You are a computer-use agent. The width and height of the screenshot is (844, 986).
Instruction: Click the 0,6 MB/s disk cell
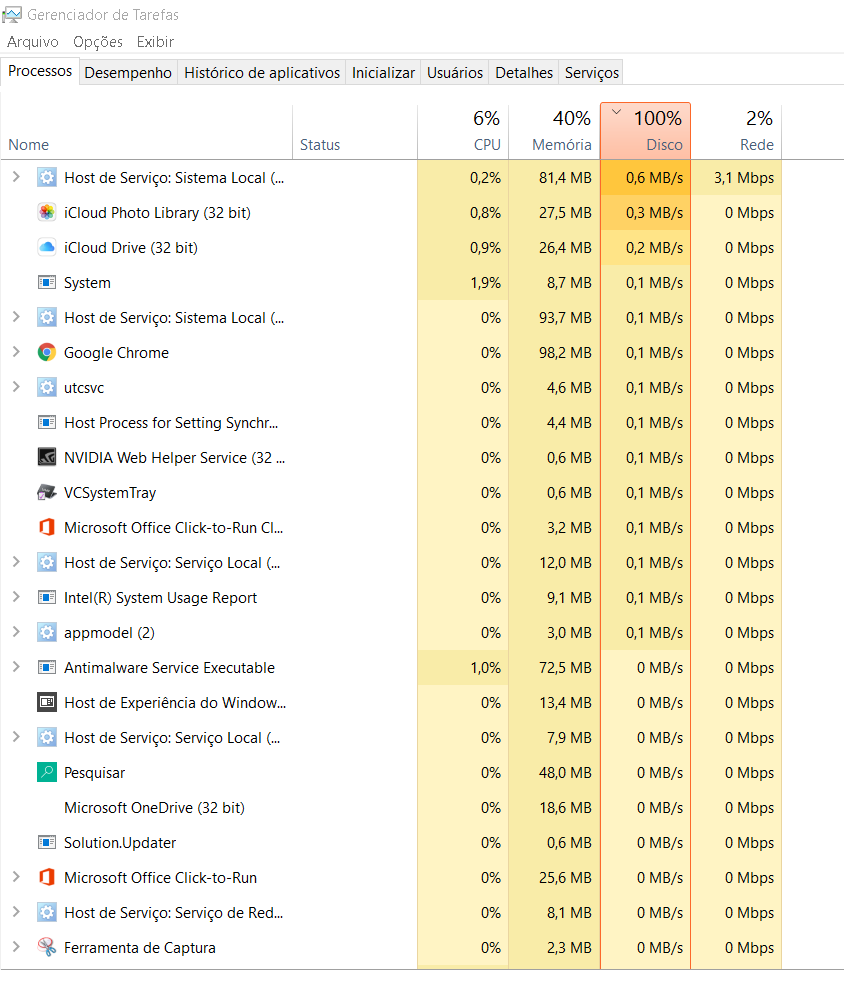[x=645, y=178]
